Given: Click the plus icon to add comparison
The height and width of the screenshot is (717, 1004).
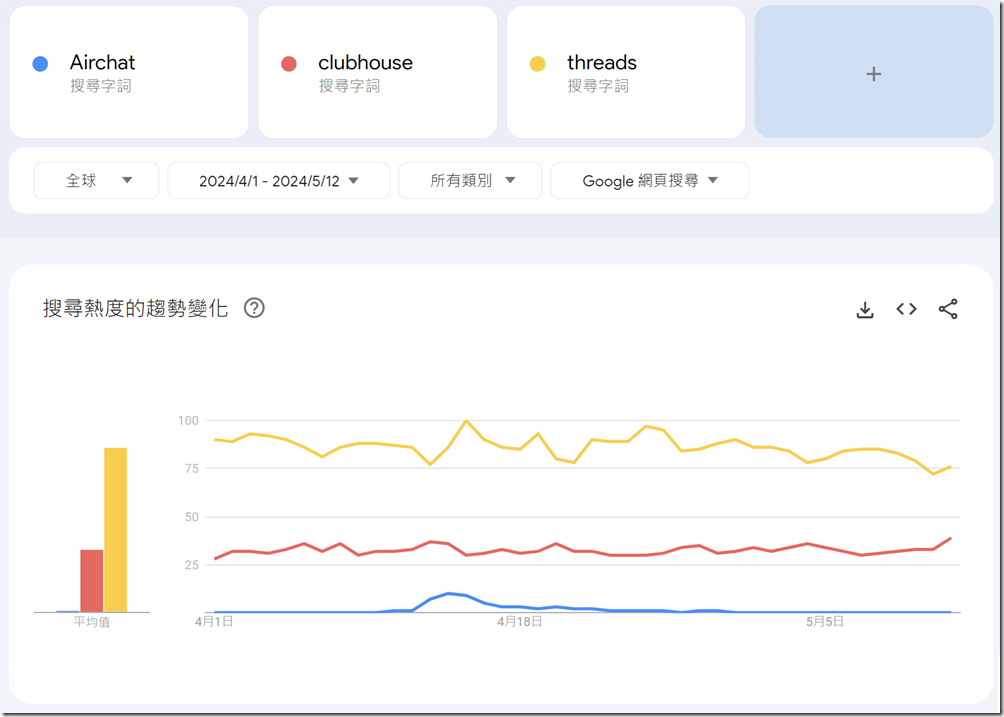Looking at the screenshot, I should [x=873, y=73].
